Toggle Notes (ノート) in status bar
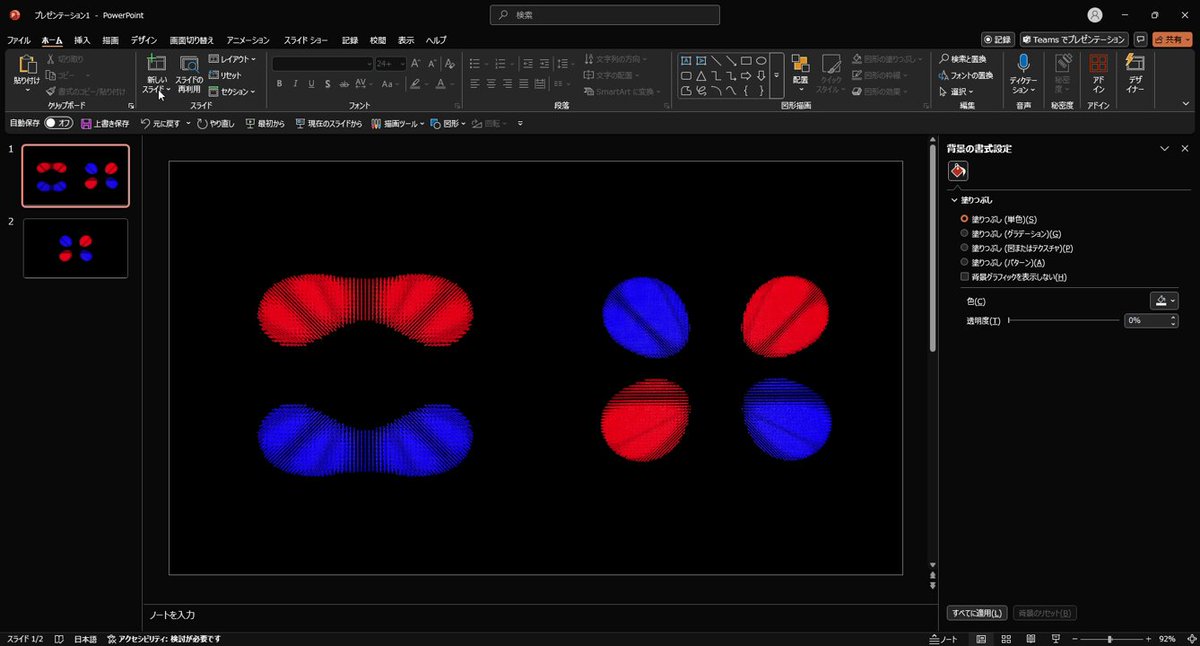This screenshot has height=646, width=1200. pyautogui.click(x=943, y=639)
